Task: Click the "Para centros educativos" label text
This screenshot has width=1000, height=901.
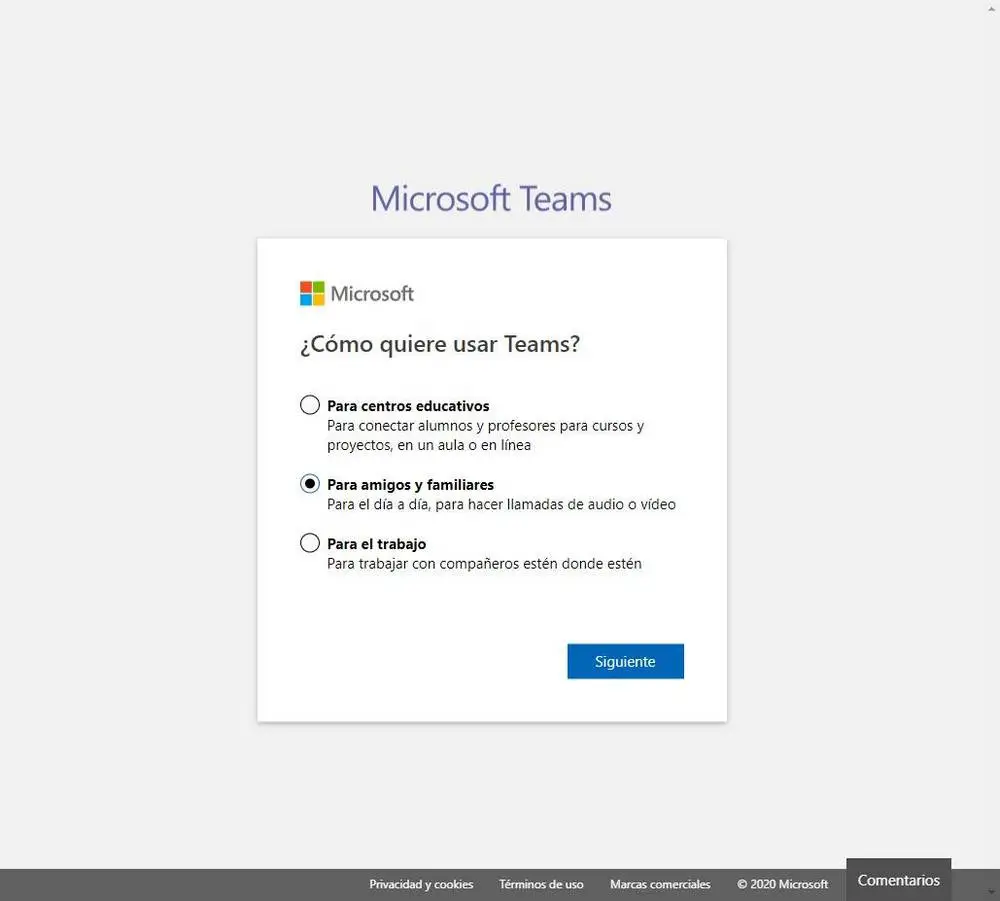Action: pos(408,406)
